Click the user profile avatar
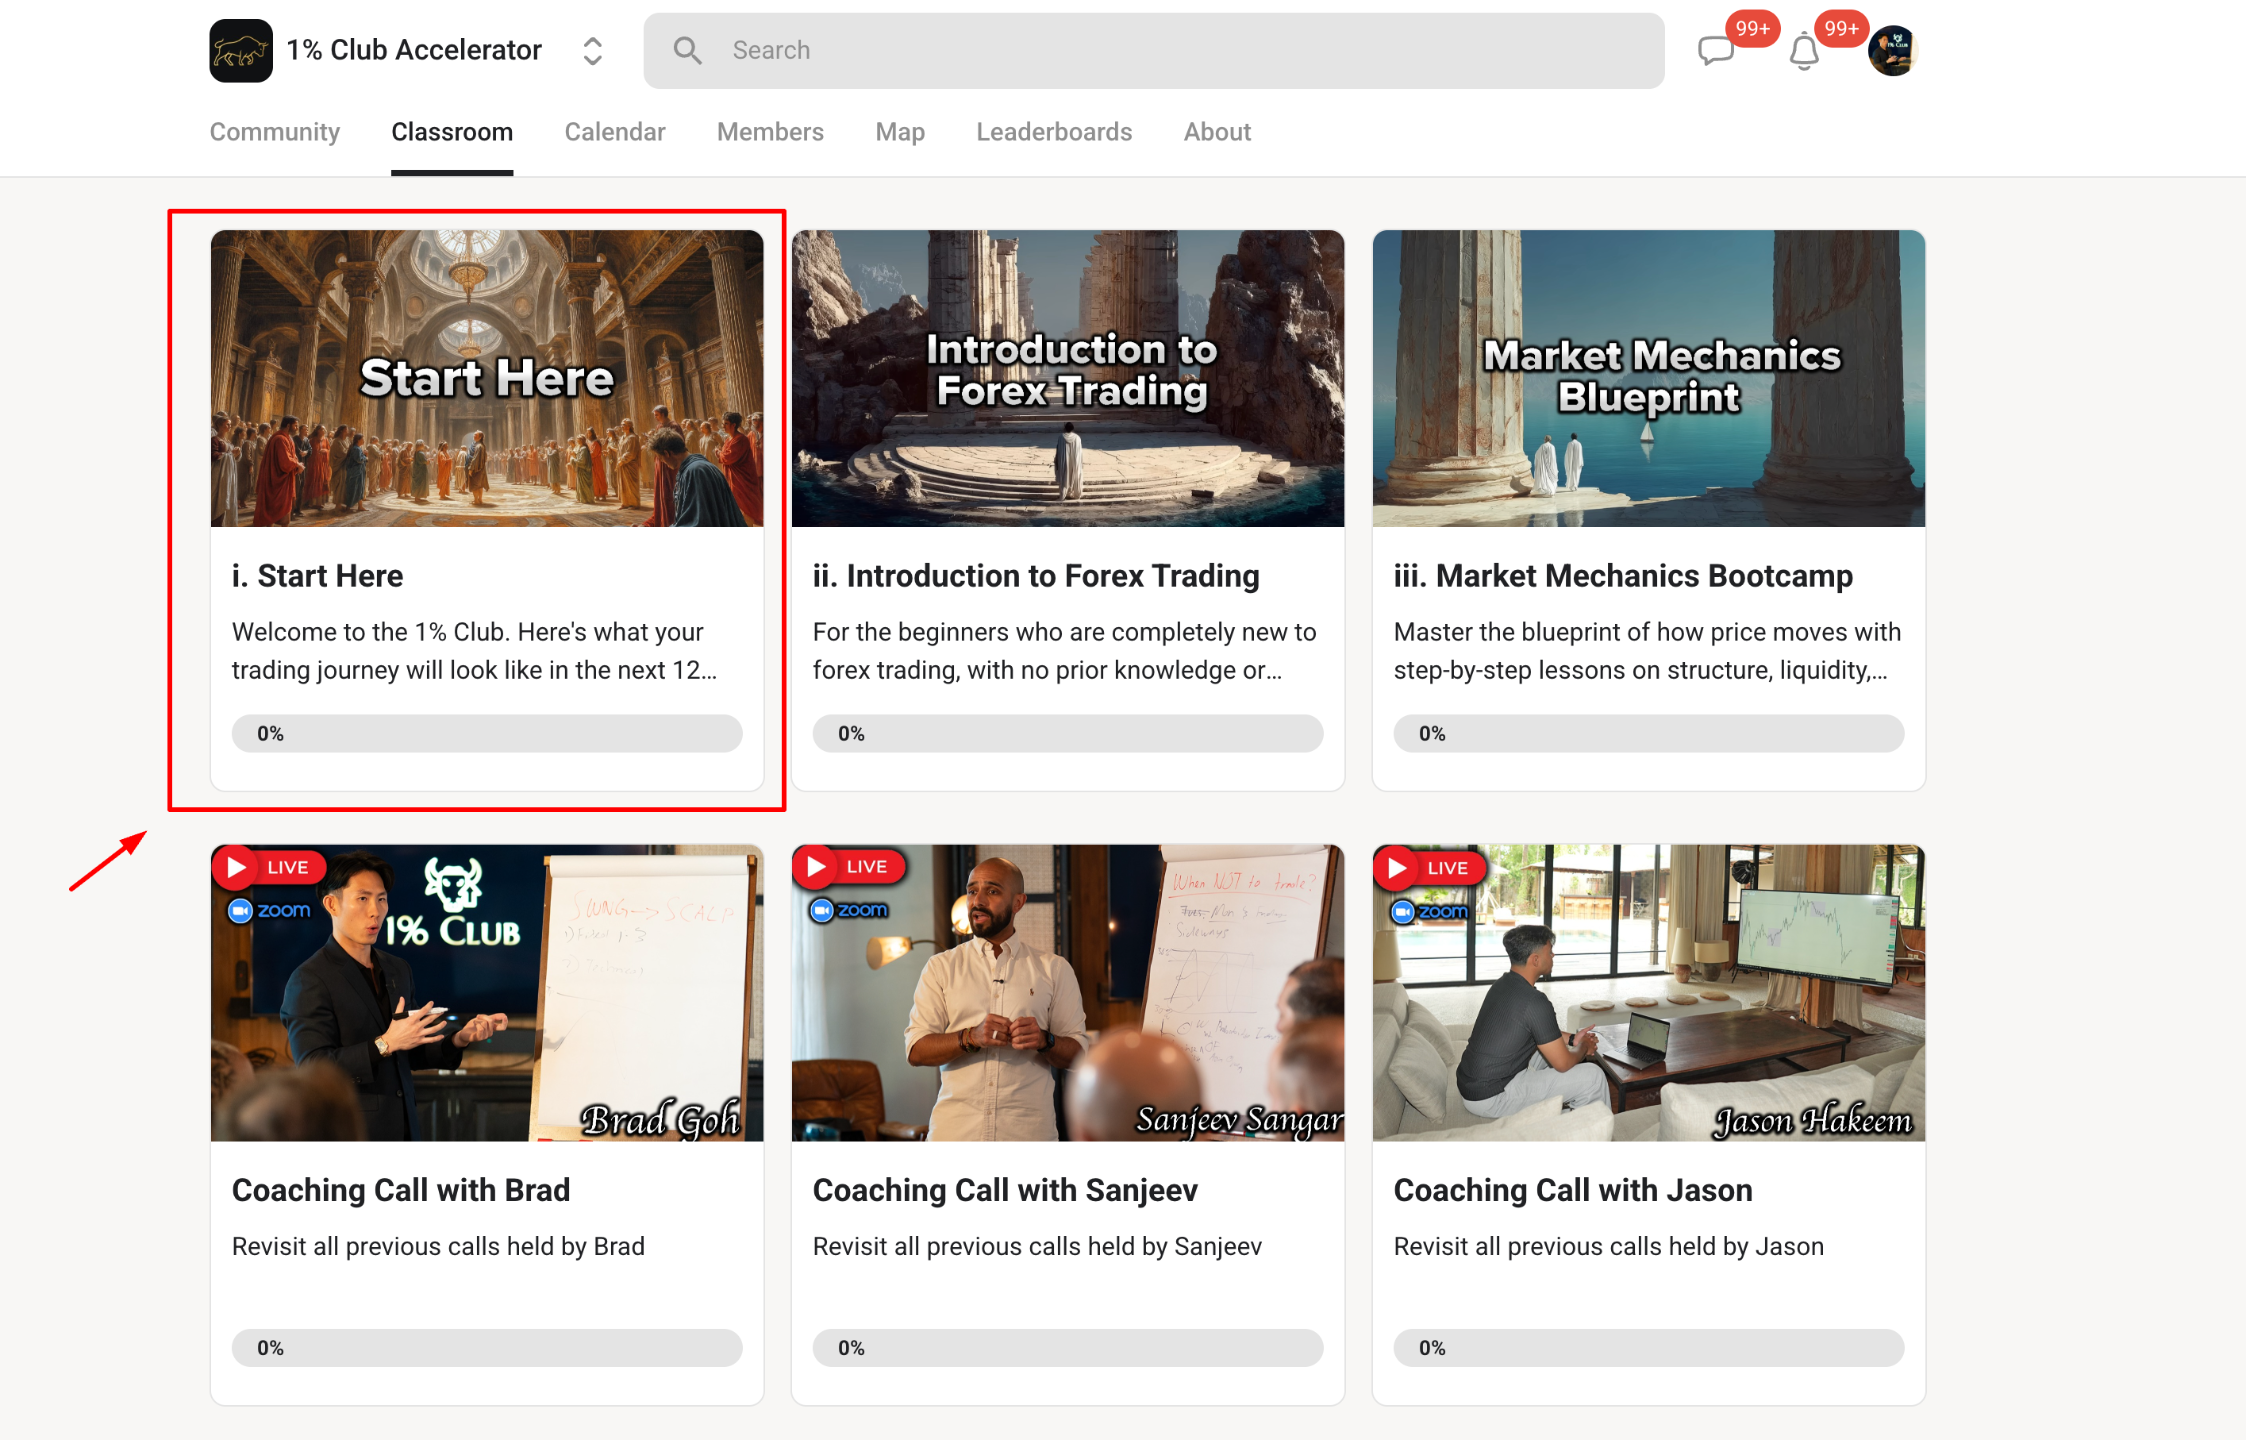This screenshot has width=2246, height=1440. tap(1892, 51)
